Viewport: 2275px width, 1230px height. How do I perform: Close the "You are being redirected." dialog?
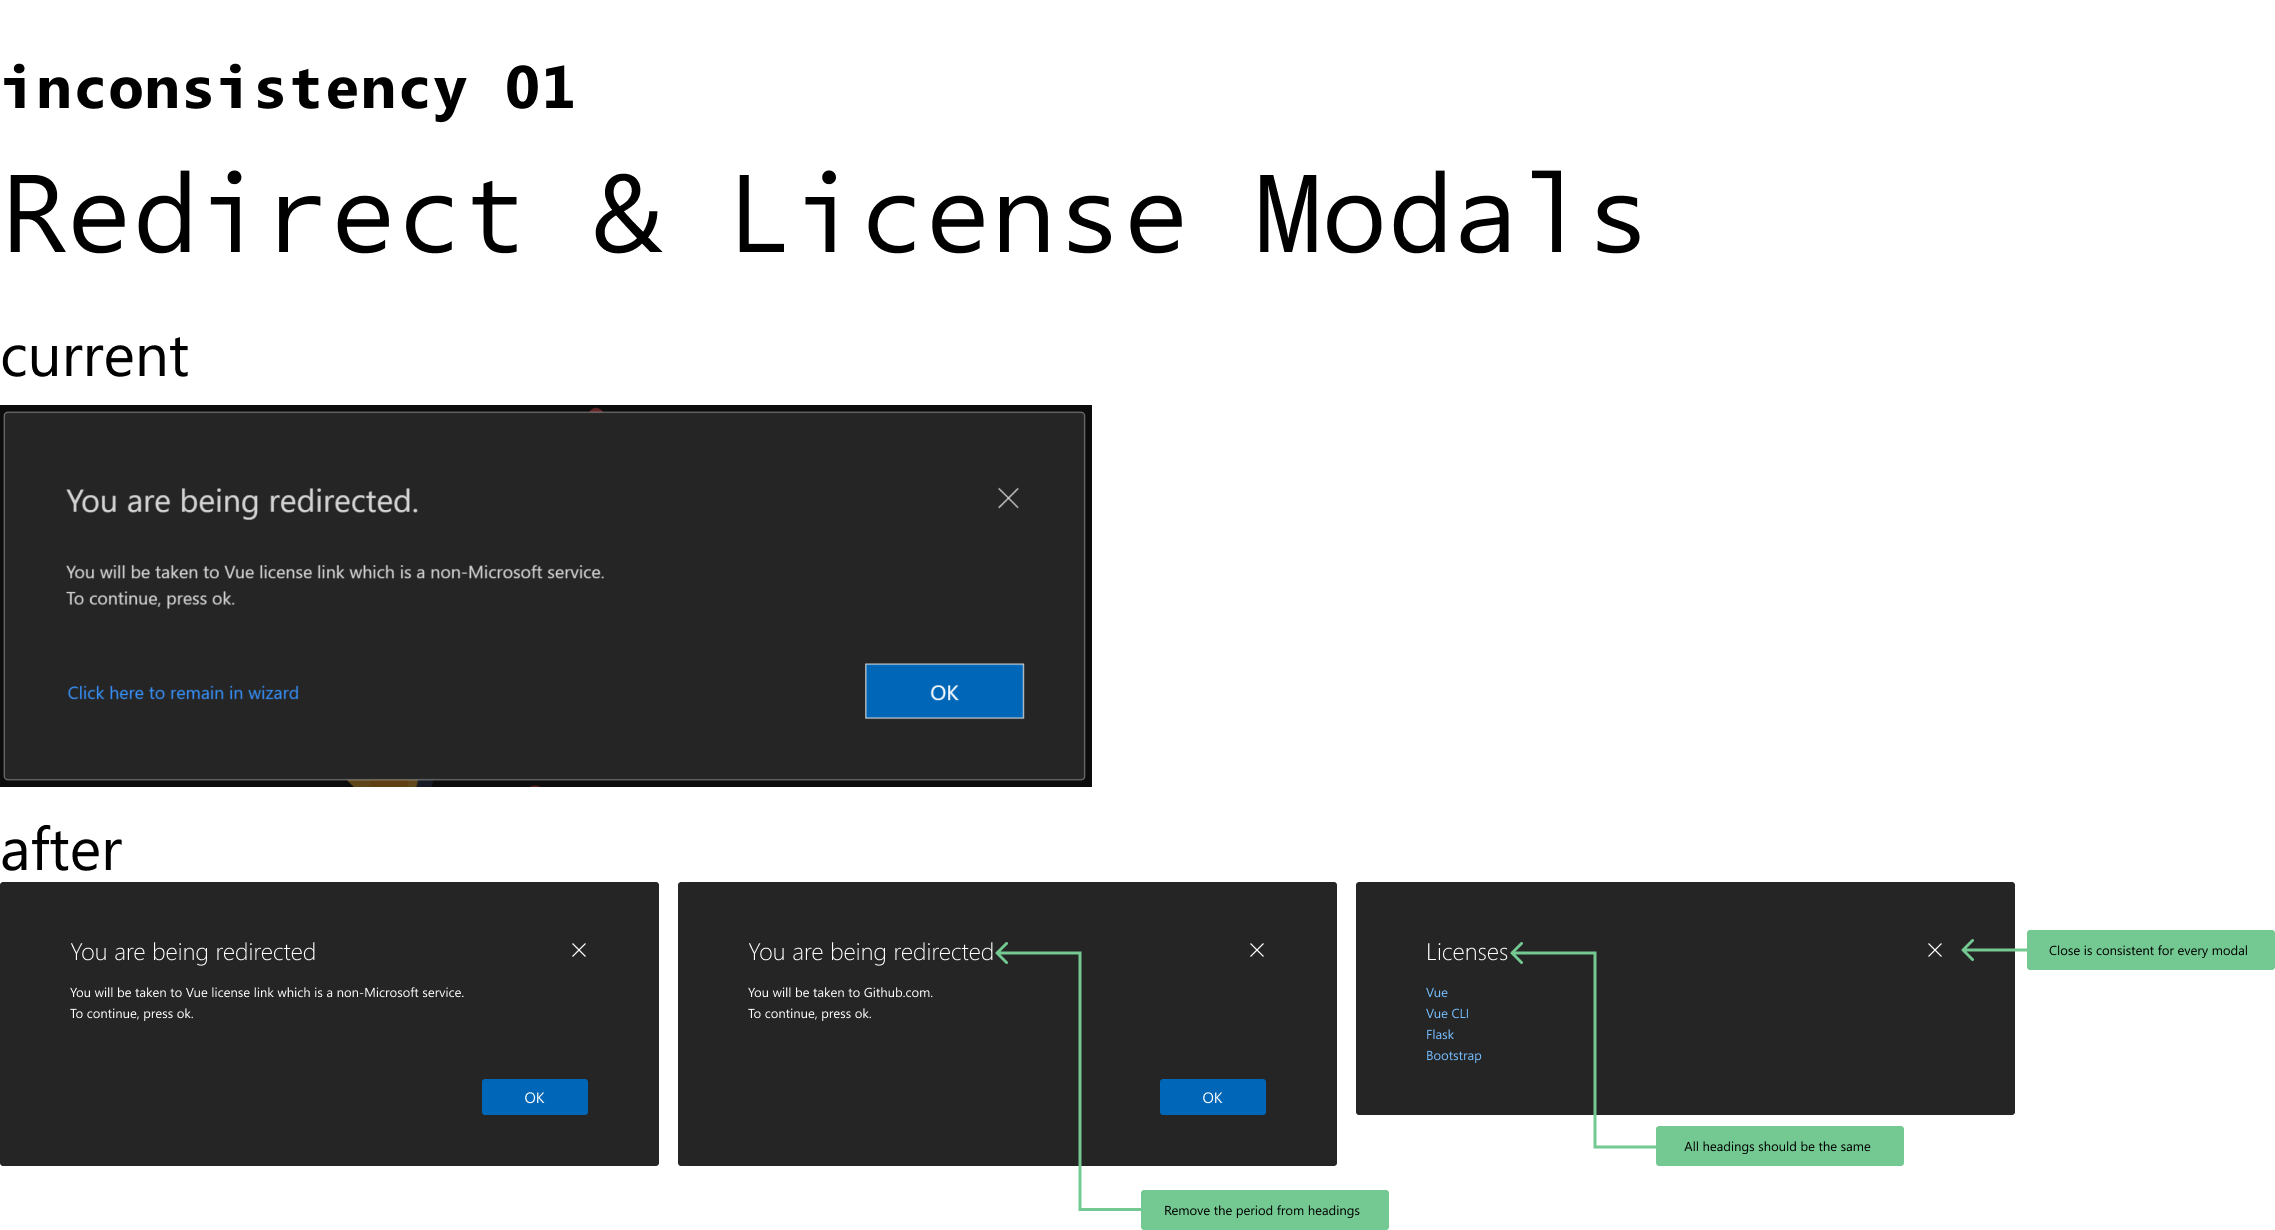pos(1008,498)
